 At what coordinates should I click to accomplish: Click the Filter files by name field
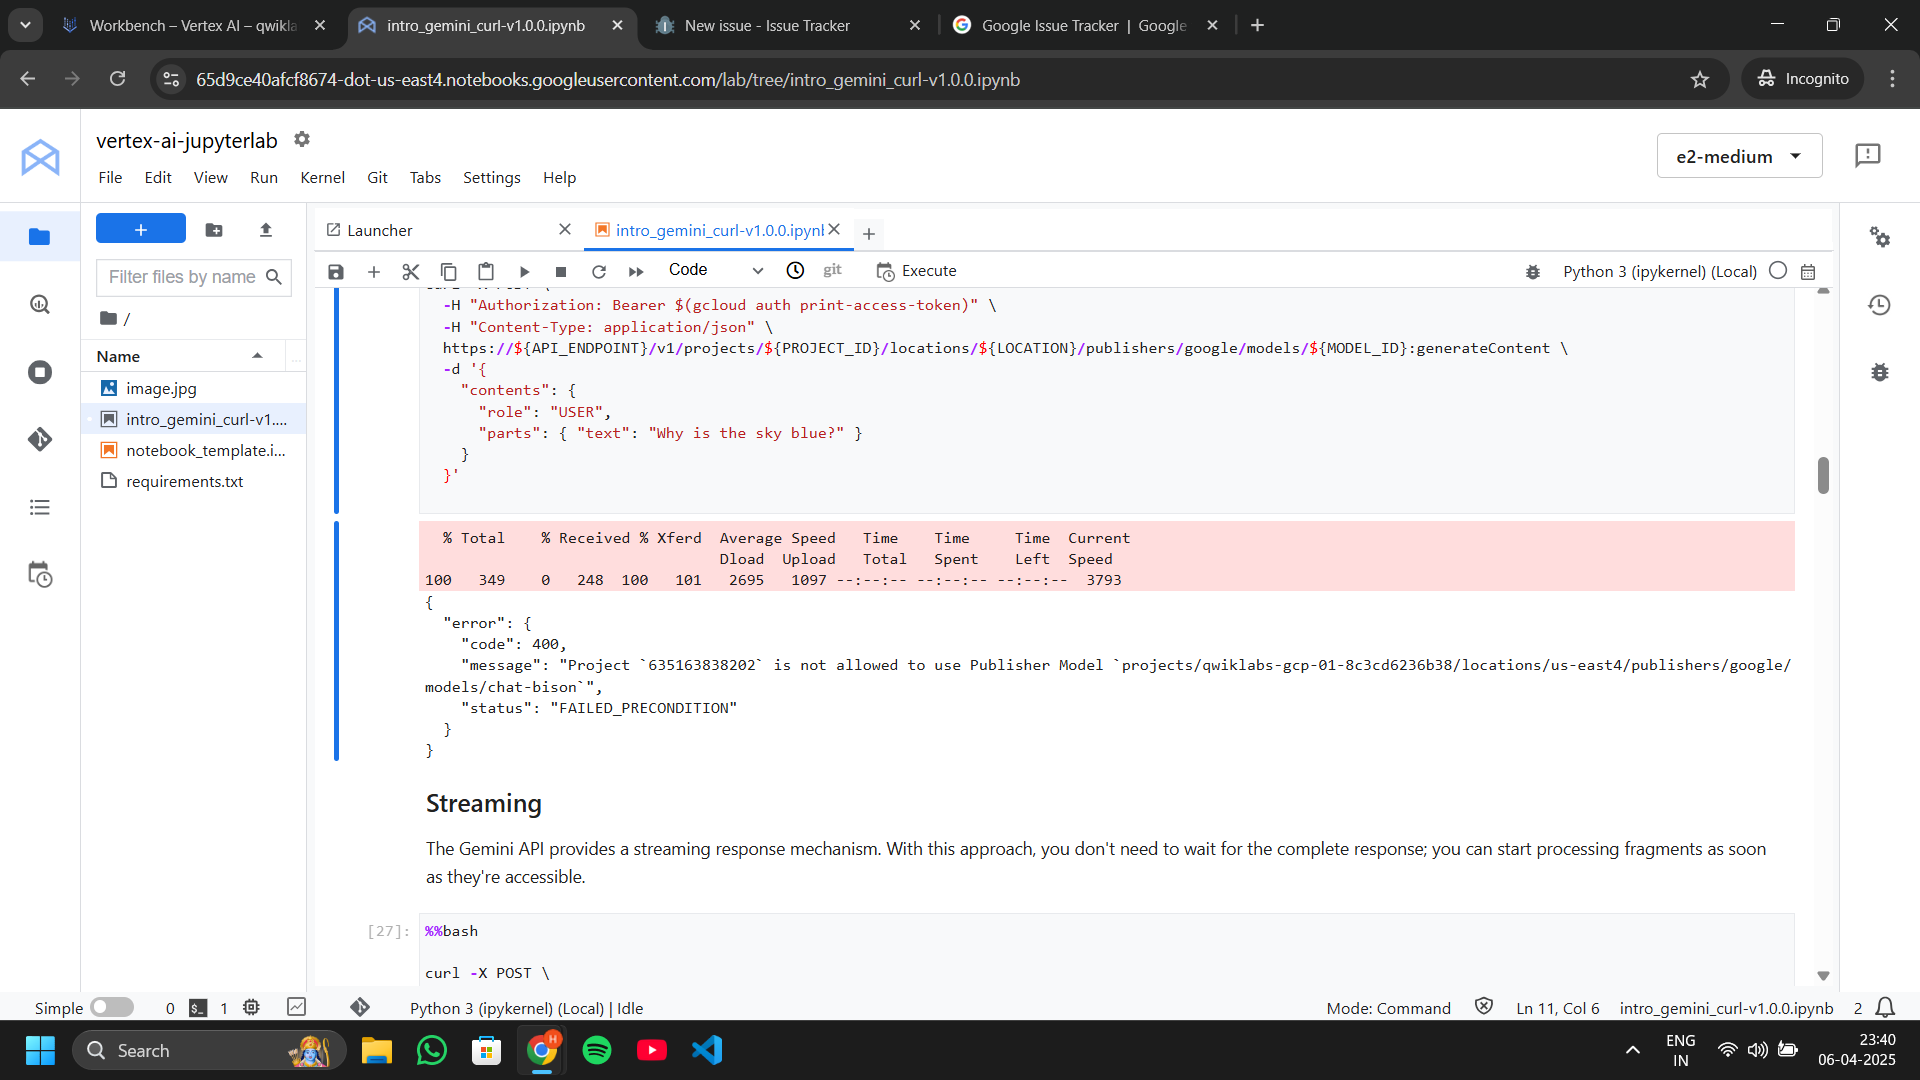pyautogui.click(x=182, y=277)
